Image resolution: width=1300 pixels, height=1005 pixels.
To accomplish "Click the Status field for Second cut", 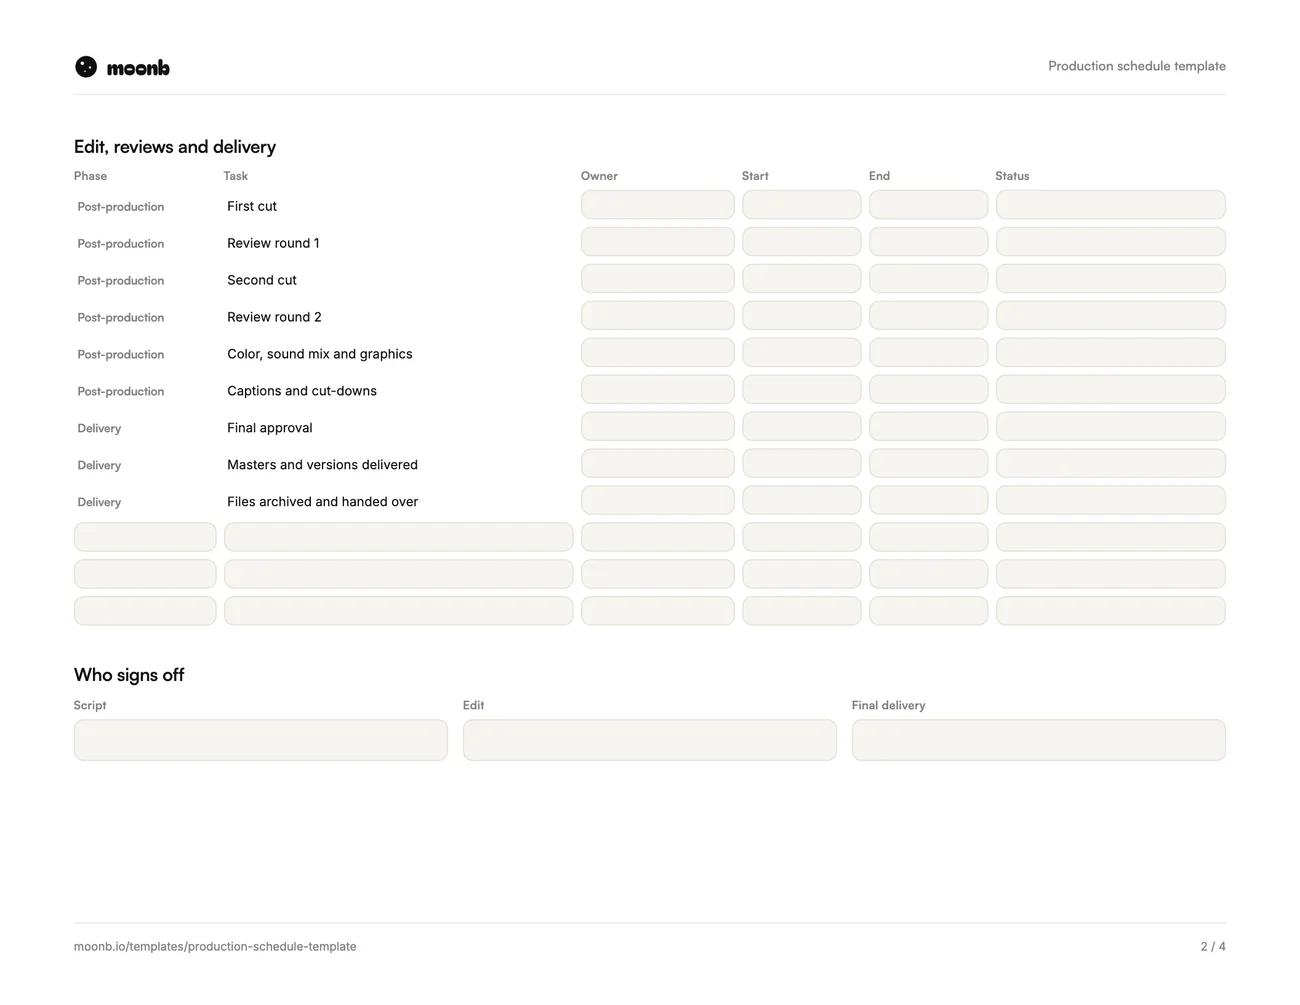I will [x=1111, y=279].
